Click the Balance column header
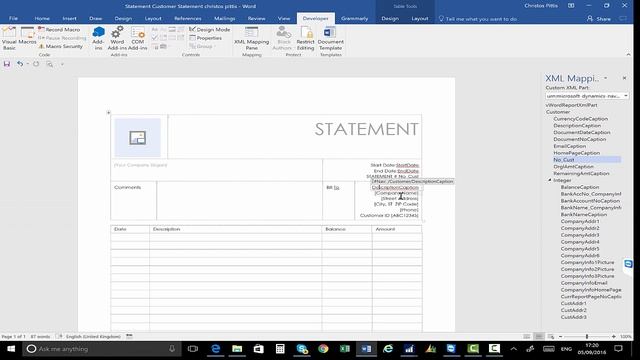Screen dimensions: 640x360 point(336,229)
